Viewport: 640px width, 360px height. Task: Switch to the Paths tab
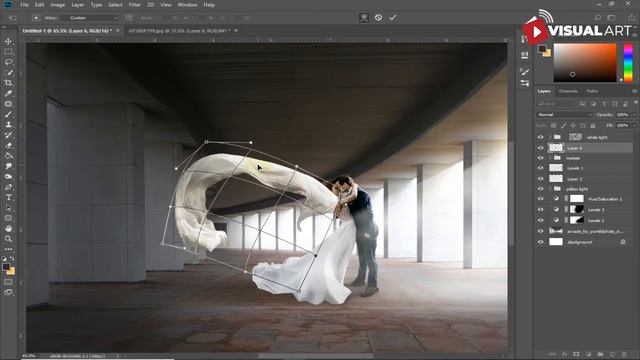point(592,91)
